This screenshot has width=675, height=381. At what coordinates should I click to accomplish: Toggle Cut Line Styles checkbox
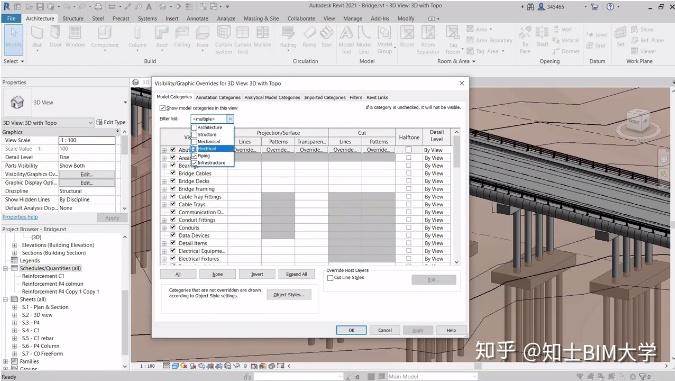tap(330, 278)
